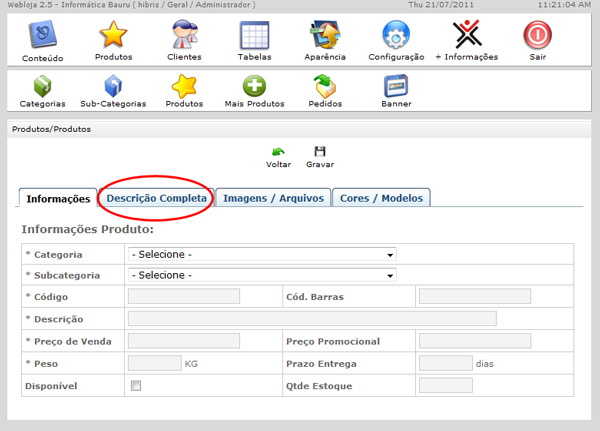Click the Voltar back button
This screenshot has width=600, height=431.
[279, 156]
